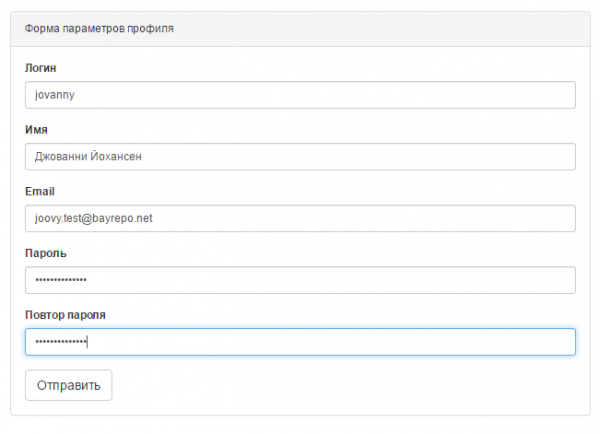The image size is (600, 434).
Task: Focus the Логин input field
Action: point(300,95)
